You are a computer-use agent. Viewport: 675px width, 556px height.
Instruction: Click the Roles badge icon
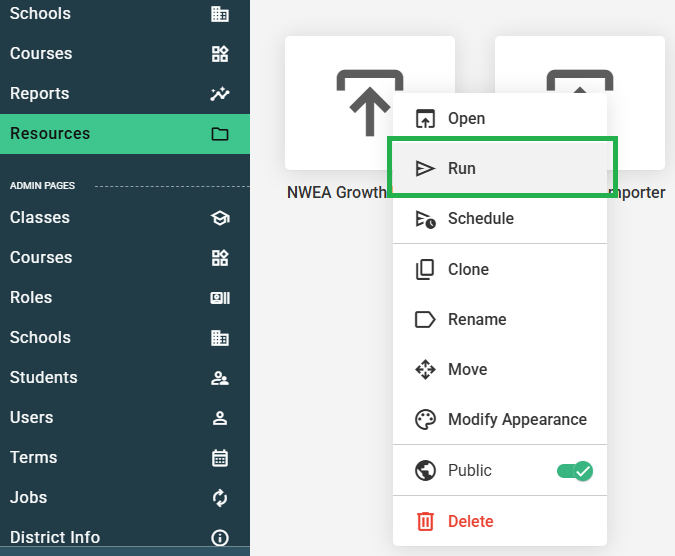pos(220,298)
